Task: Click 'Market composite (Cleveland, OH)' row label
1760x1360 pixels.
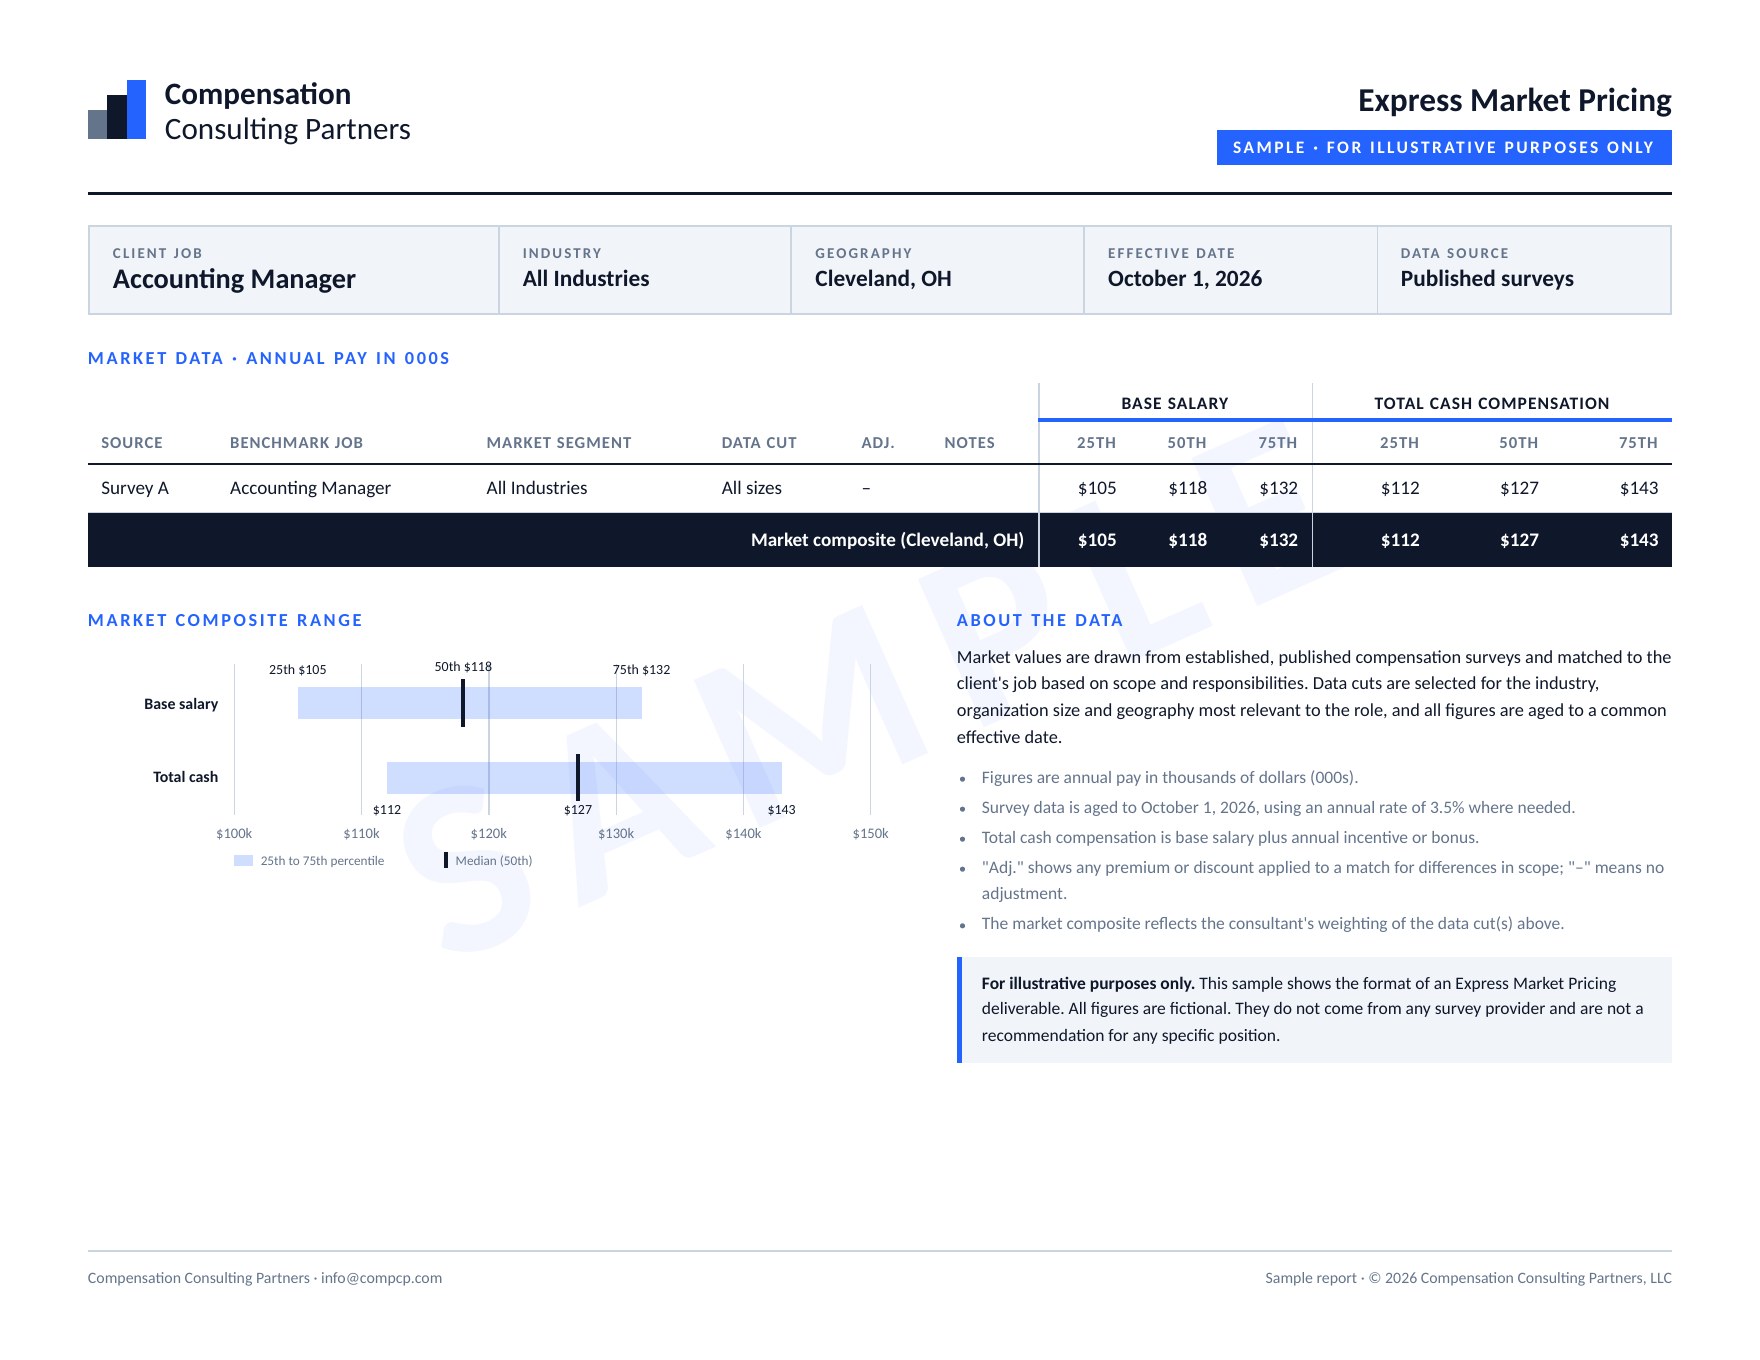Action: click(887, 540)
